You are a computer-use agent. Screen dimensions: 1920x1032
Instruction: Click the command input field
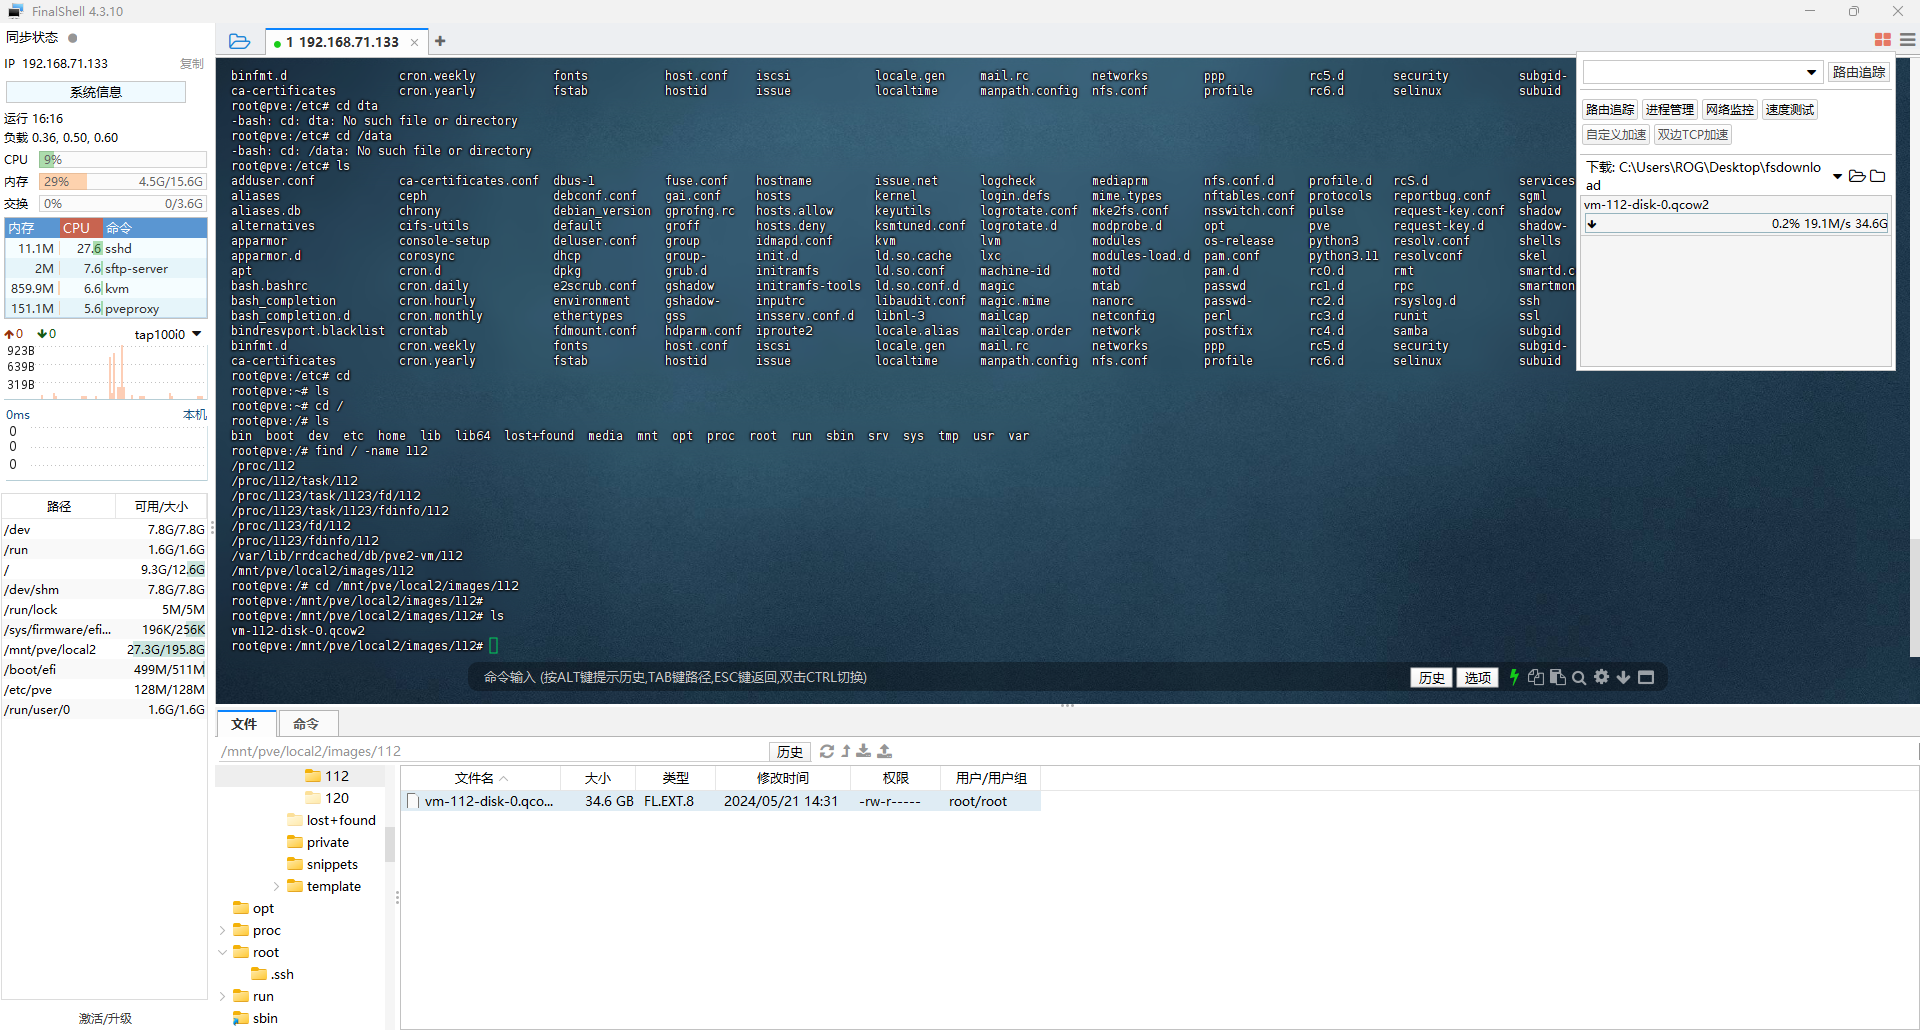tap(940, 677)
